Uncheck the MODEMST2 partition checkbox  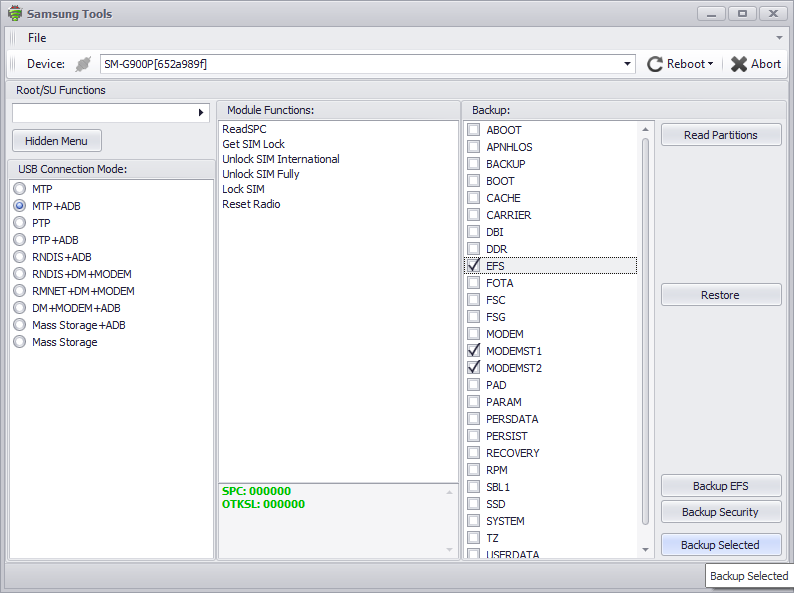click(x=473, y=368)
